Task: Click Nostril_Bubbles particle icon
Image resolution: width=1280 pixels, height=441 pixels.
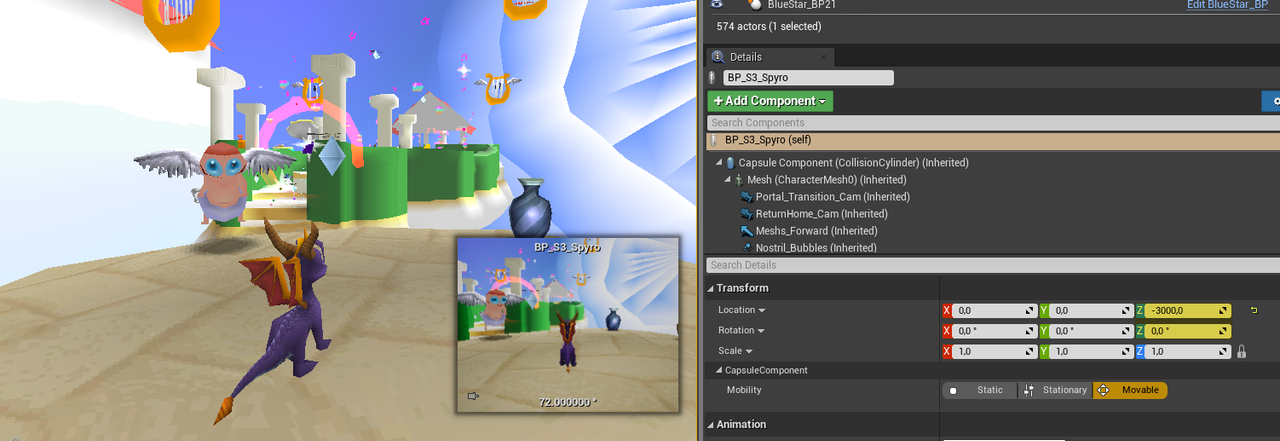Action: pyautogui.click(x=746, y=247)
